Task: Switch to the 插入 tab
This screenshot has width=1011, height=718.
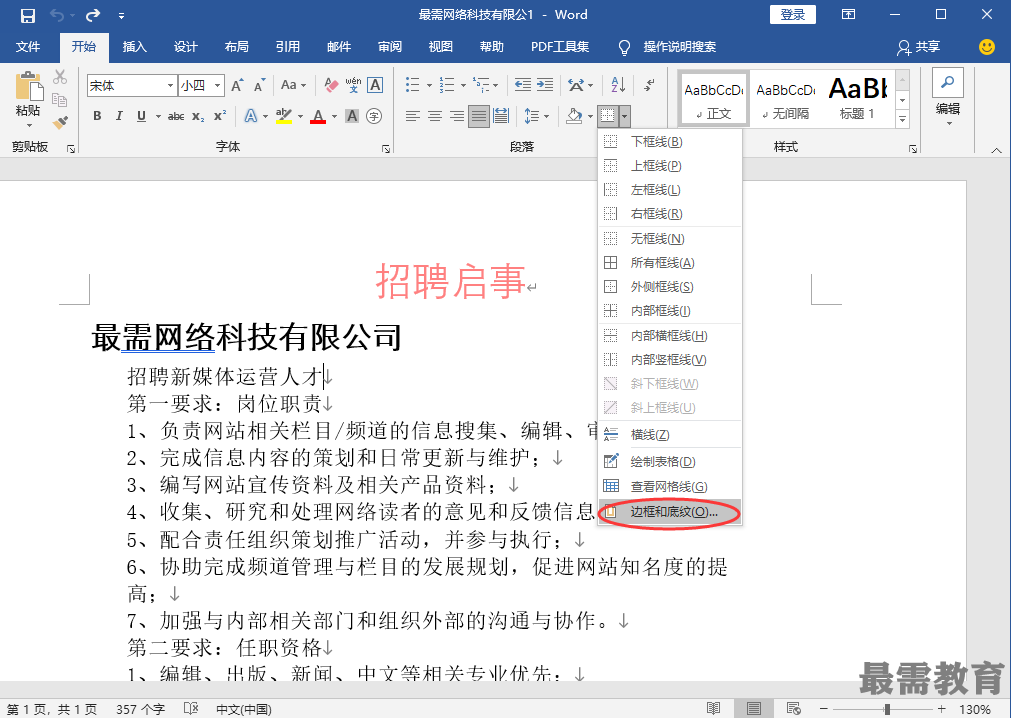Action: tap(135, 46)
